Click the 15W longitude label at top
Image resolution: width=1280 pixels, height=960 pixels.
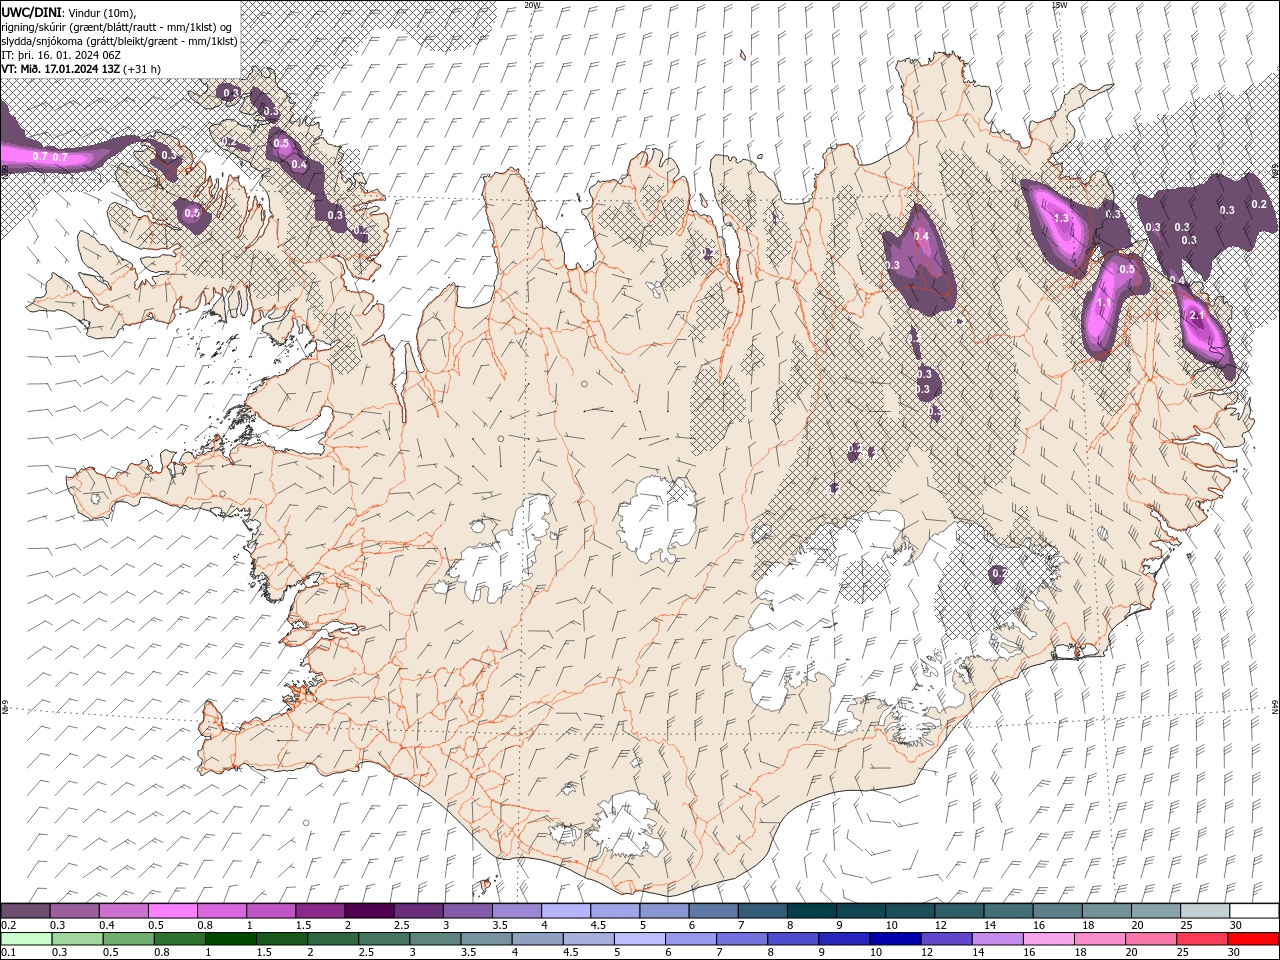[x=1059, y=5]
